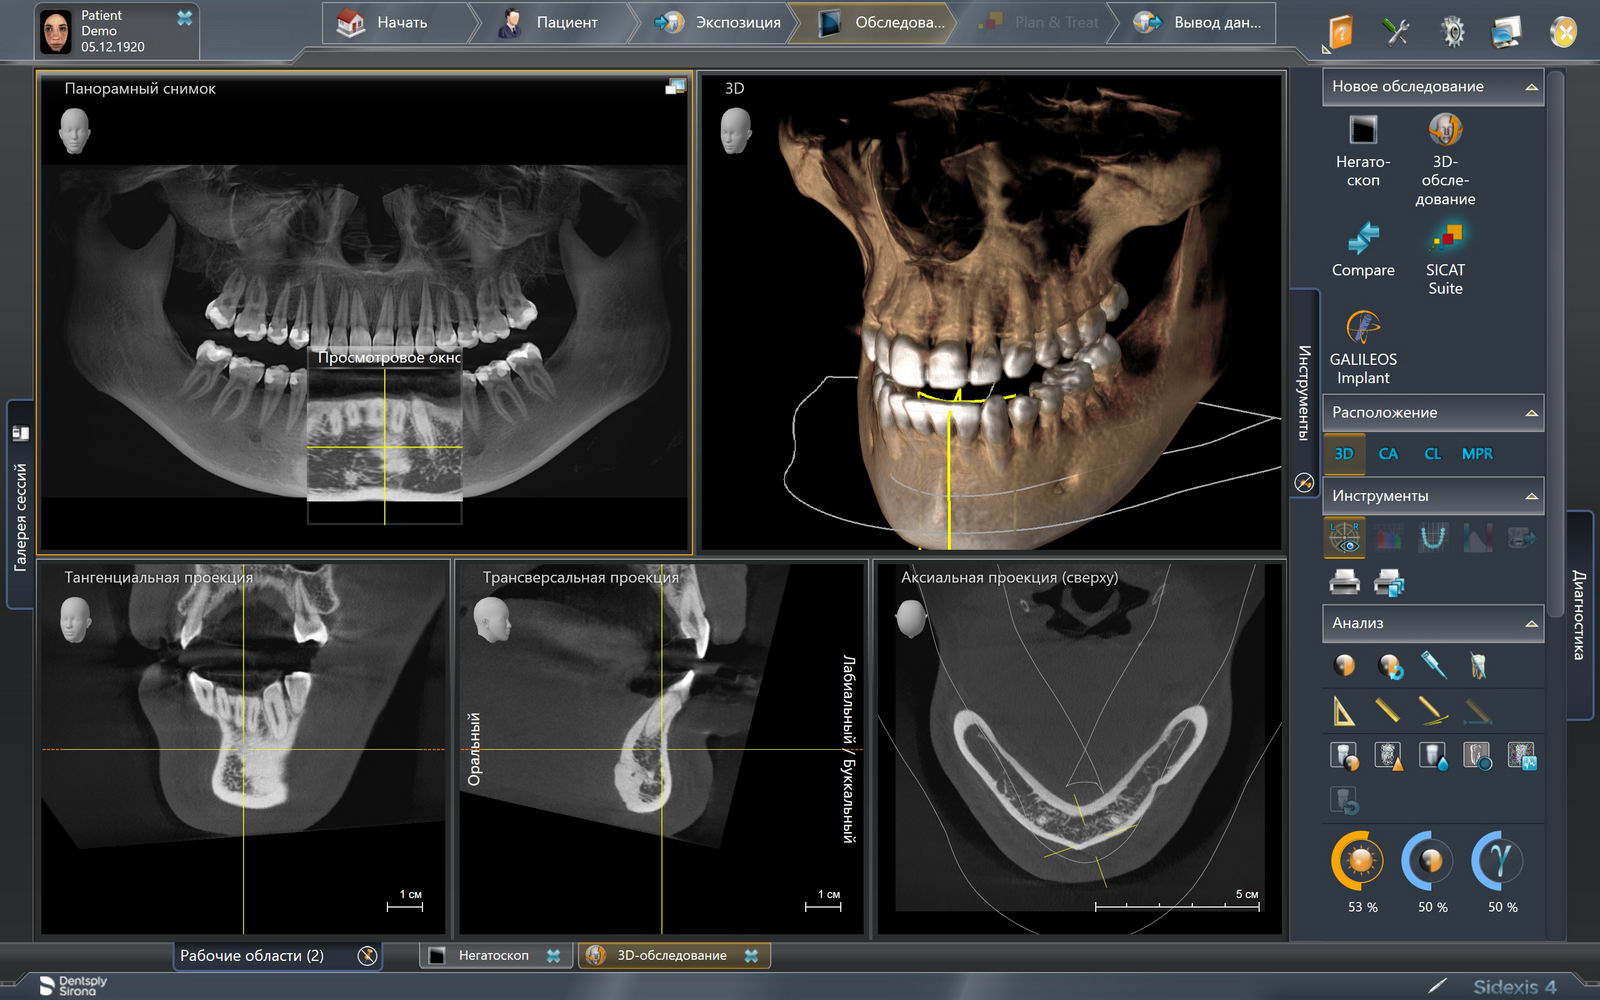Click the wrench and screwdriver tools icon

tap(1396, 32)
